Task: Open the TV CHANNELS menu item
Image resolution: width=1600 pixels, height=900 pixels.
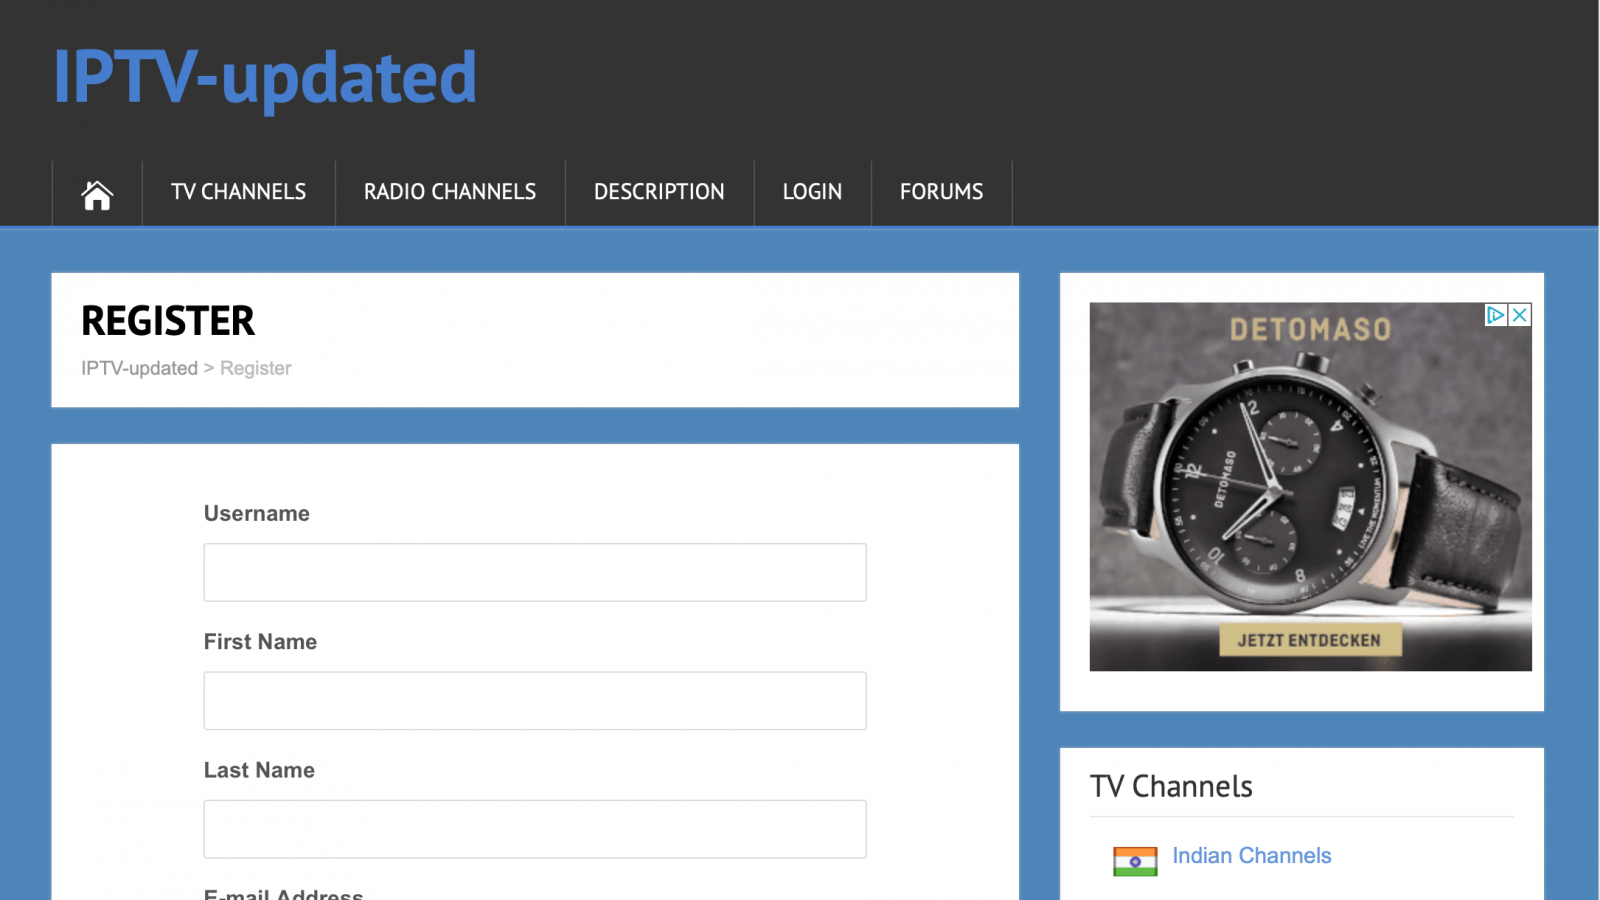Action: tap(238, 192)
